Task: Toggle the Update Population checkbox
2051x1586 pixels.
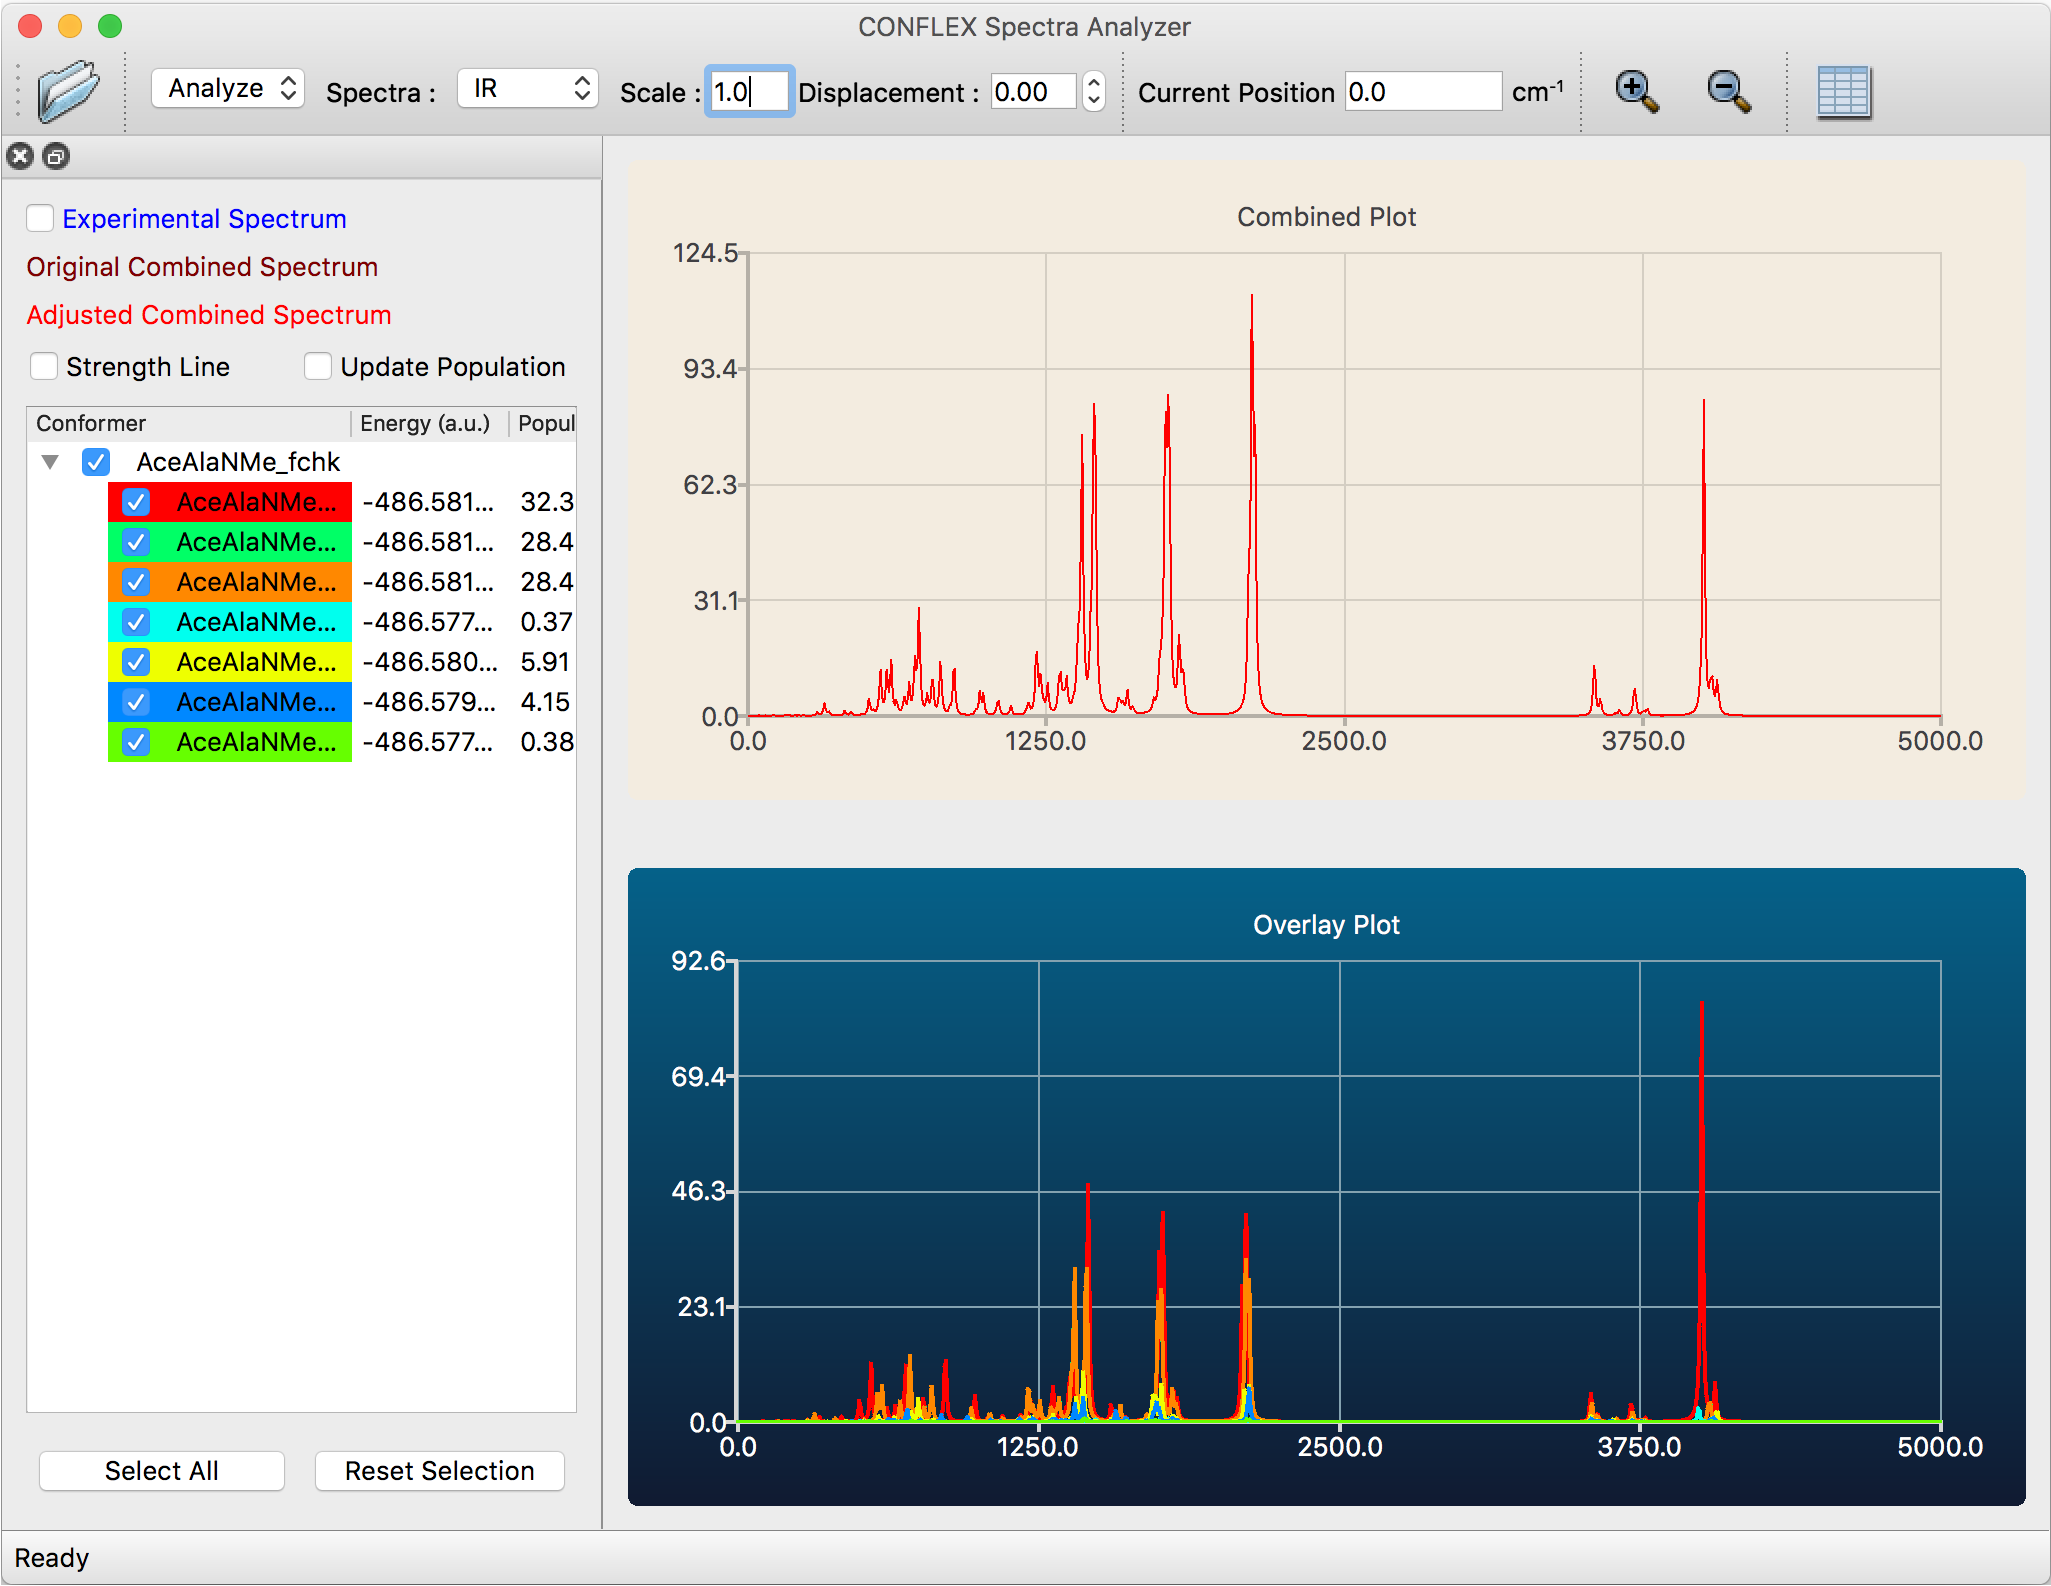Action: point(318,366)
